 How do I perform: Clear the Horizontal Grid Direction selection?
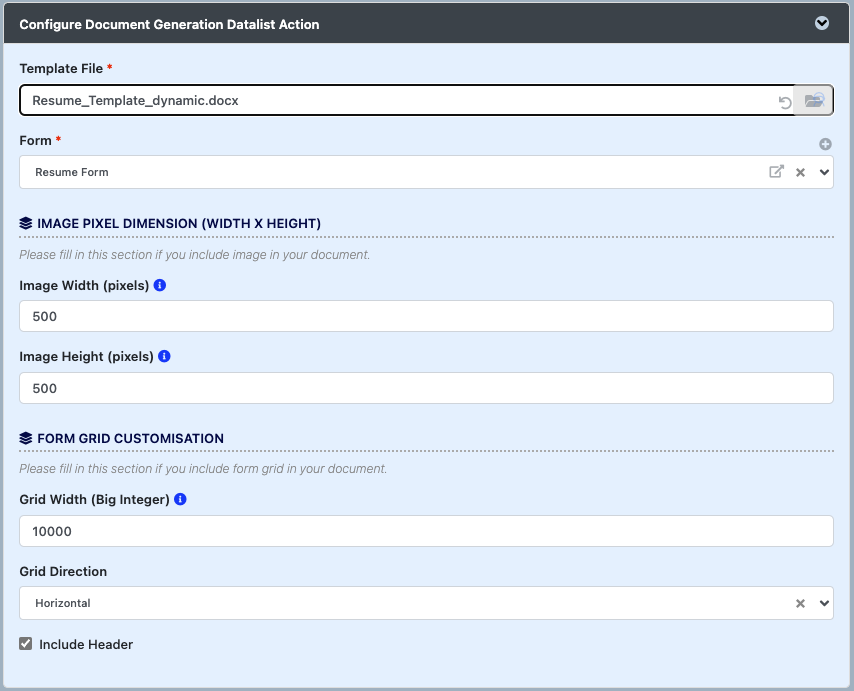(x=800, y=604)
